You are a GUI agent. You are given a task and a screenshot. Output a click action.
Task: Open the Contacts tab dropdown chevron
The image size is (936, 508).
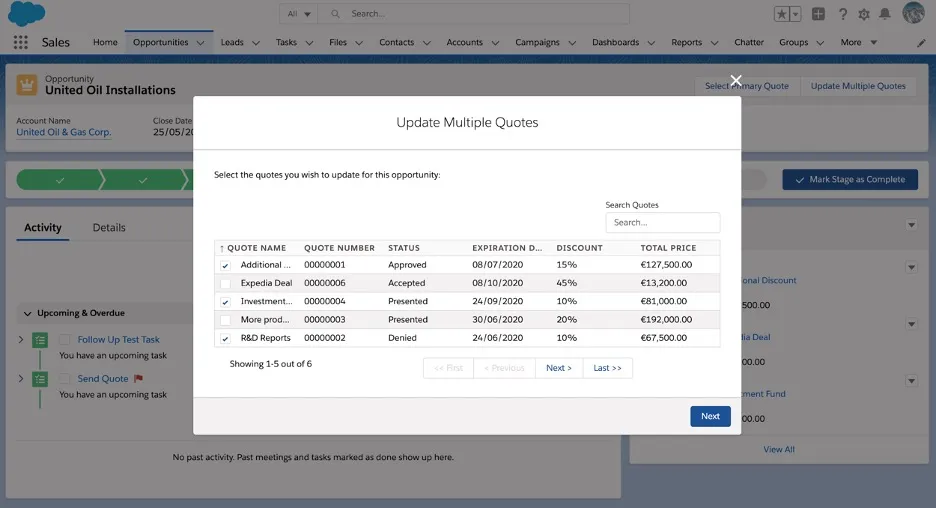(x=426, y=43)
